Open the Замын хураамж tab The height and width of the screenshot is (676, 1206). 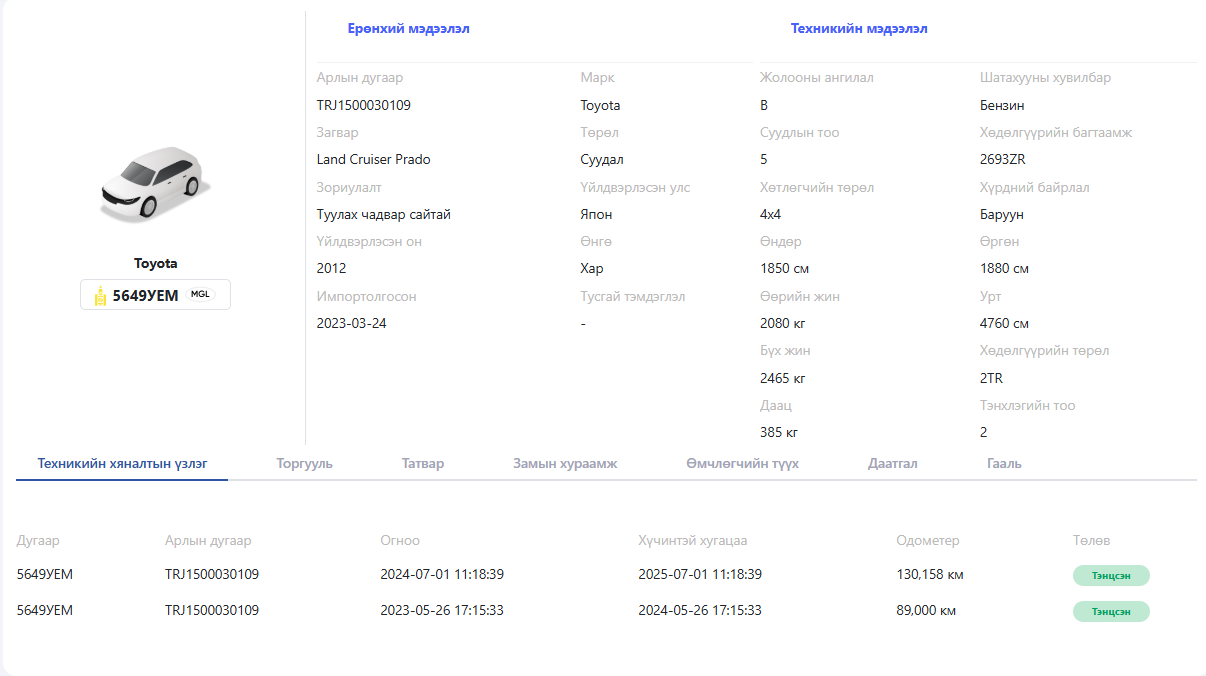coord(565,464)
